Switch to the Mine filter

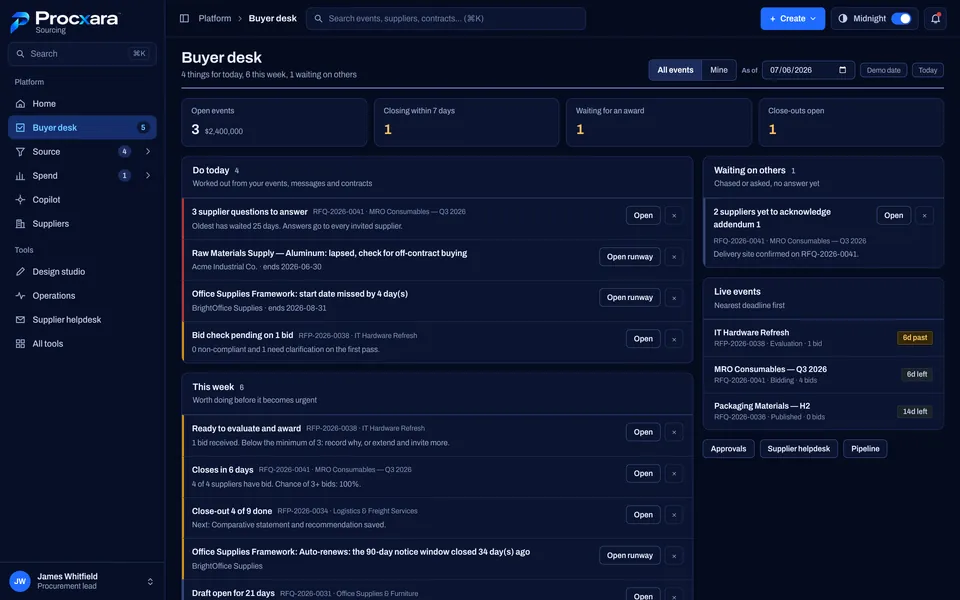tap(719, 70)
